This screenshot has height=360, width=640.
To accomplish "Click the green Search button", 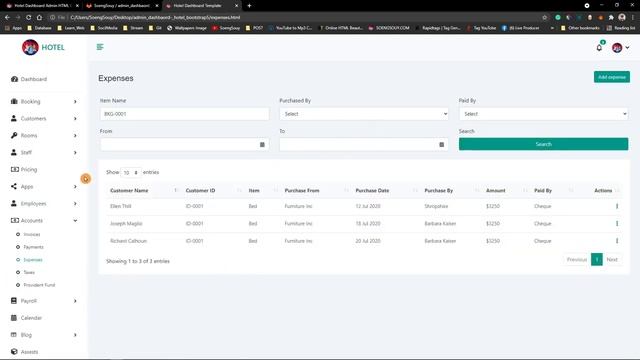I will (x=543, y=144).
